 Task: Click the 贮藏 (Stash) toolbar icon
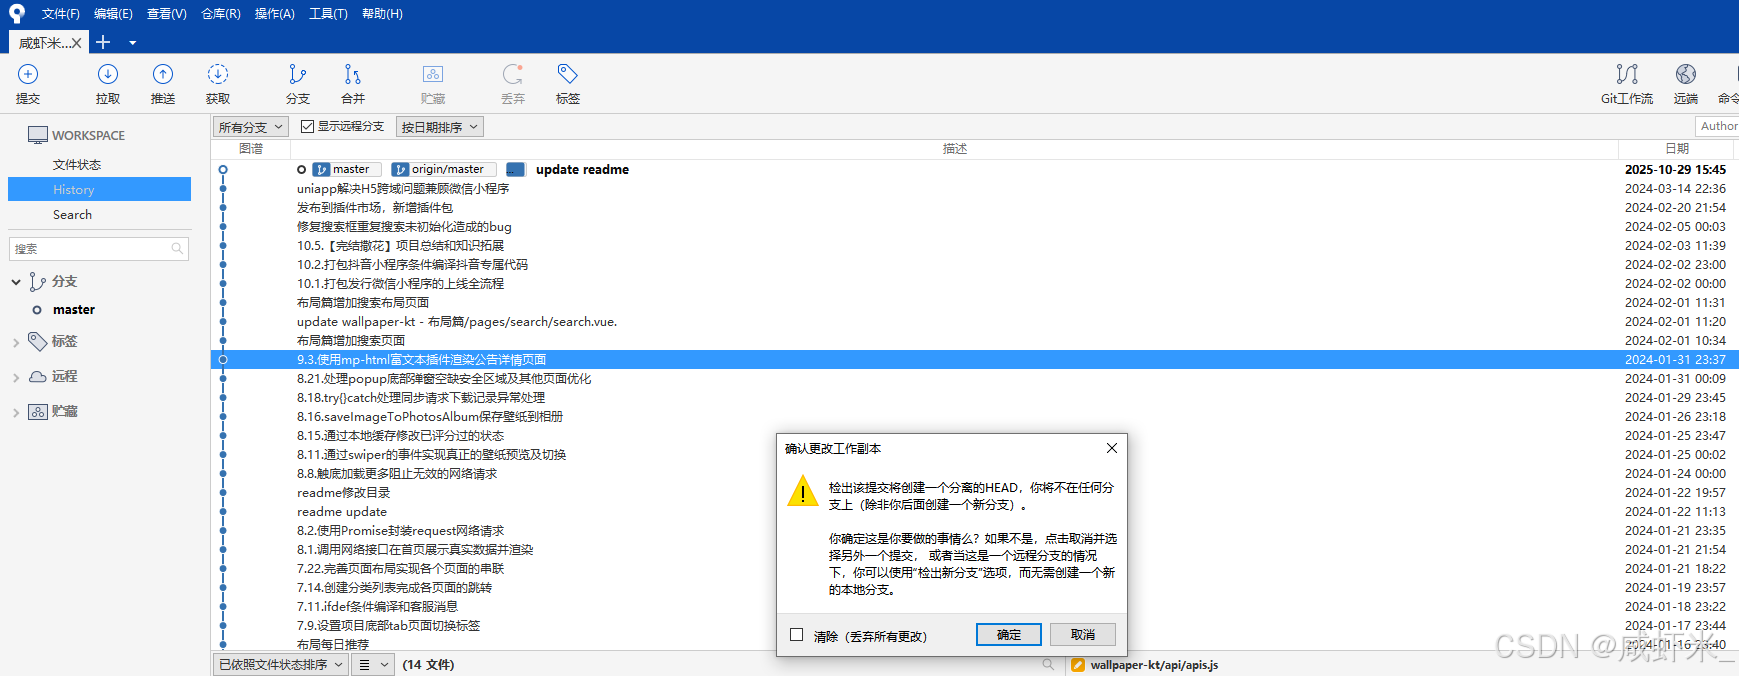click(433, 74)
